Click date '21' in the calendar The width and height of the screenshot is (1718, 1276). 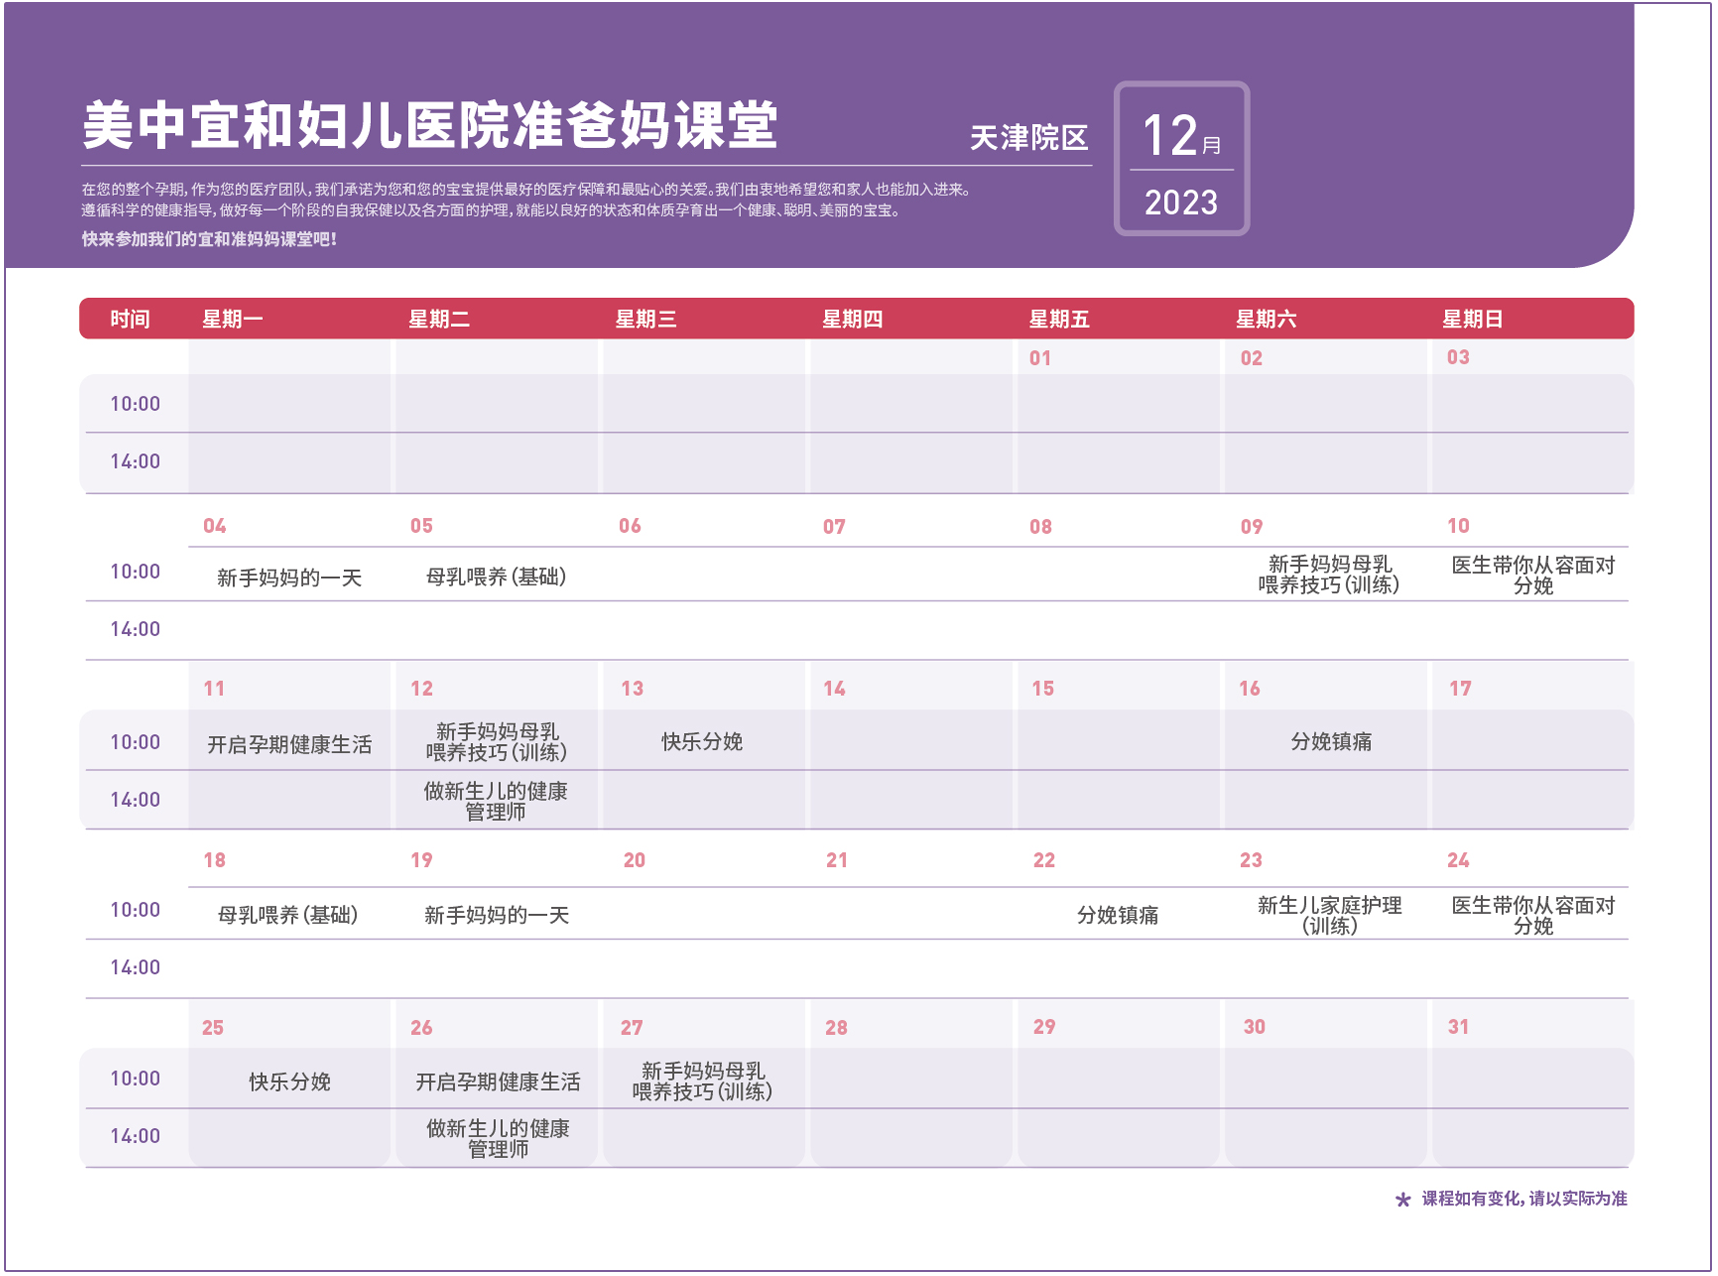(x=838, y=861)
